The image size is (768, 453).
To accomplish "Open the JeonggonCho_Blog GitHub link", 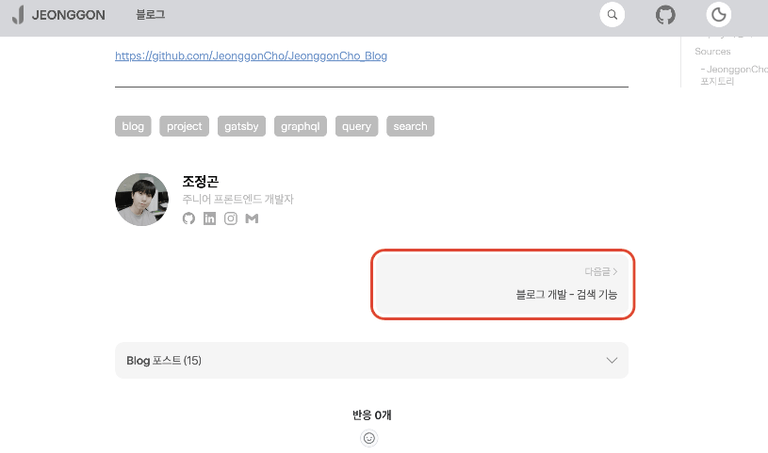I will tap(251, 56).
